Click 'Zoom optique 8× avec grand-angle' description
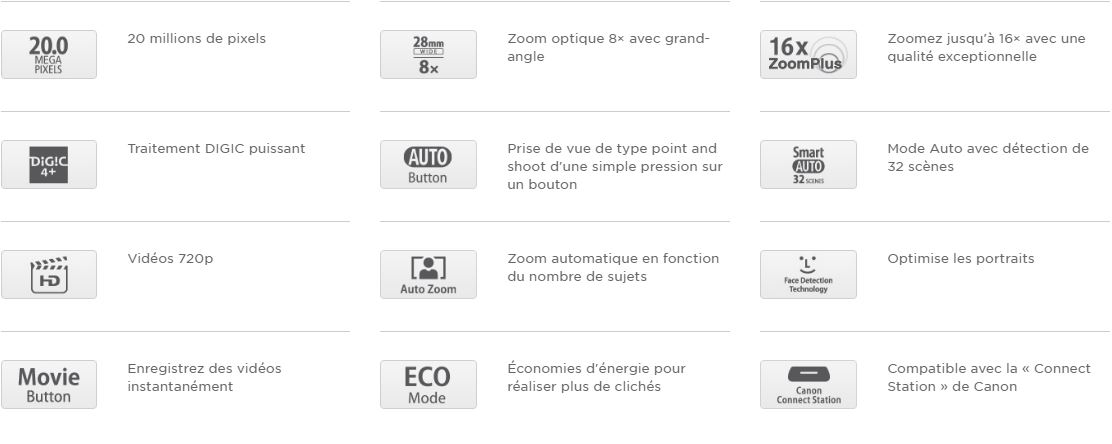The image size is (1112, 444). point(608,48)
